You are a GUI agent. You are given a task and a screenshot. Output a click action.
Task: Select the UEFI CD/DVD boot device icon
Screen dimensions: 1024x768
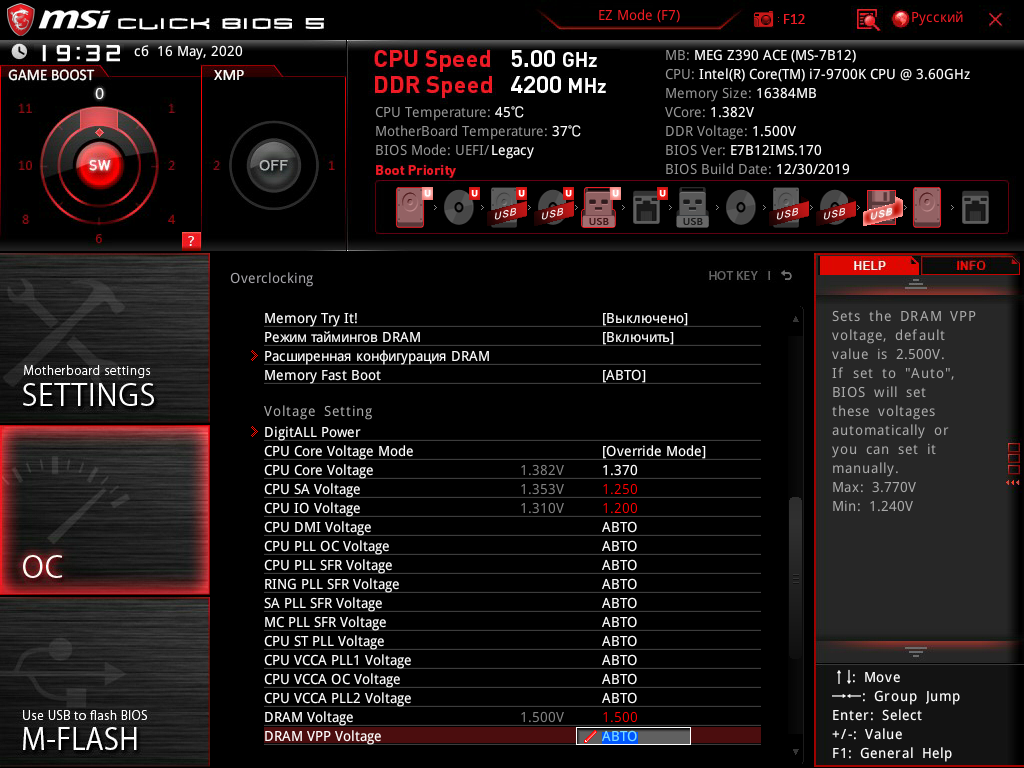pos(458,208)
